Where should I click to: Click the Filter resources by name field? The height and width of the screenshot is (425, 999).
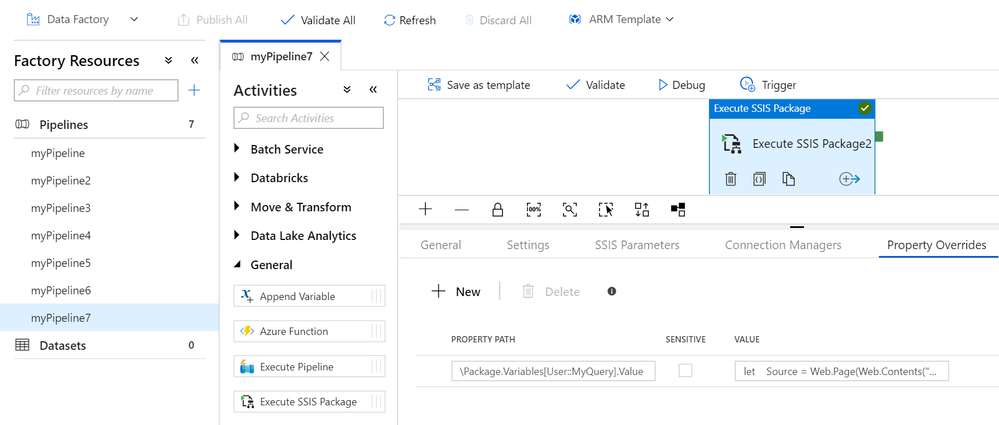click(96, 90)
